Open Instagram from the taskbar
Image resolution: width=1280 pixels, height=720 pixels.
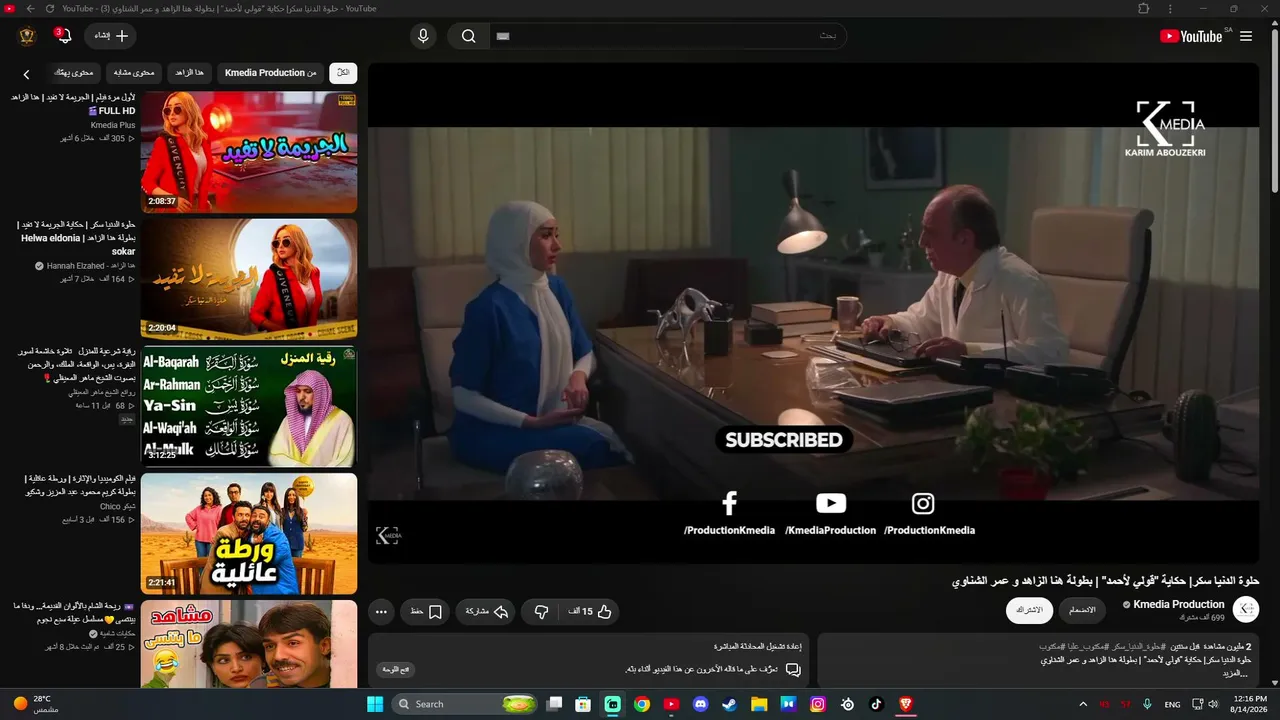coord(818,704)
